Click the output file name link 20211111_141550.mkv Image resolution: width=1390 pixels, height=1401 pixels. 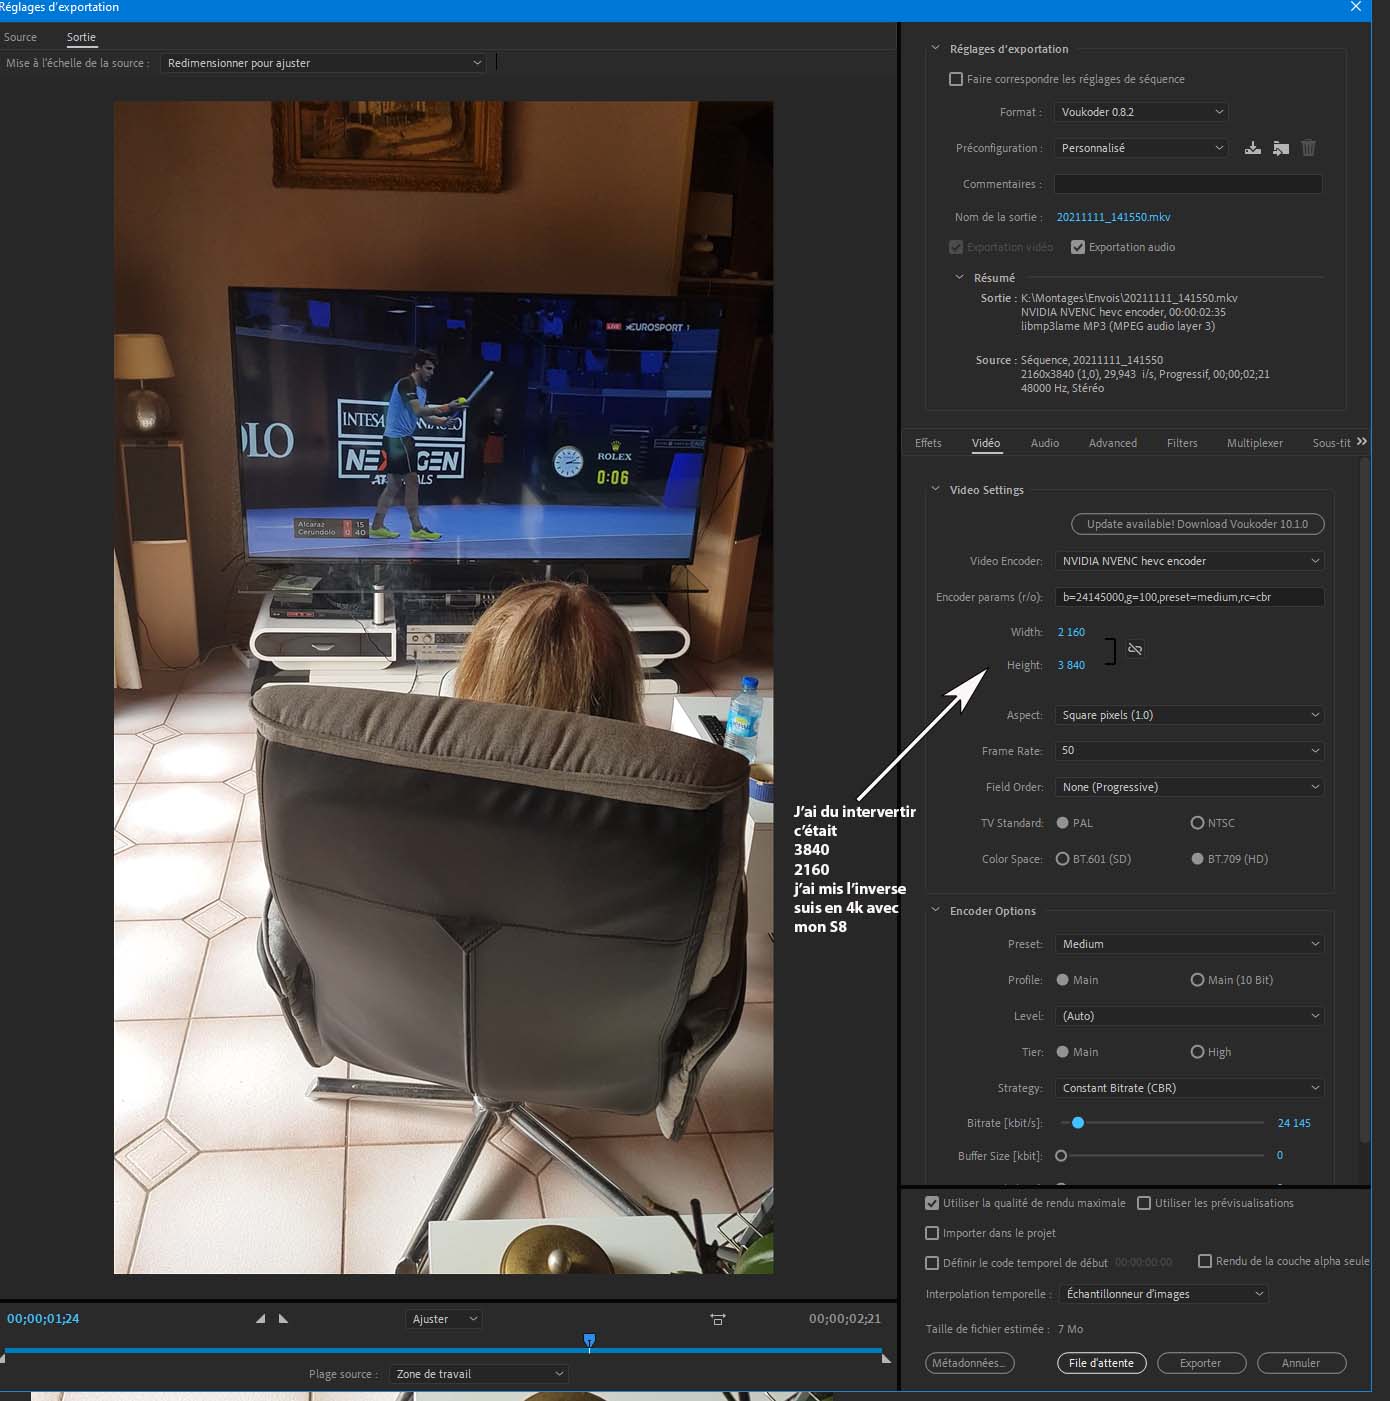[1113, 217]
